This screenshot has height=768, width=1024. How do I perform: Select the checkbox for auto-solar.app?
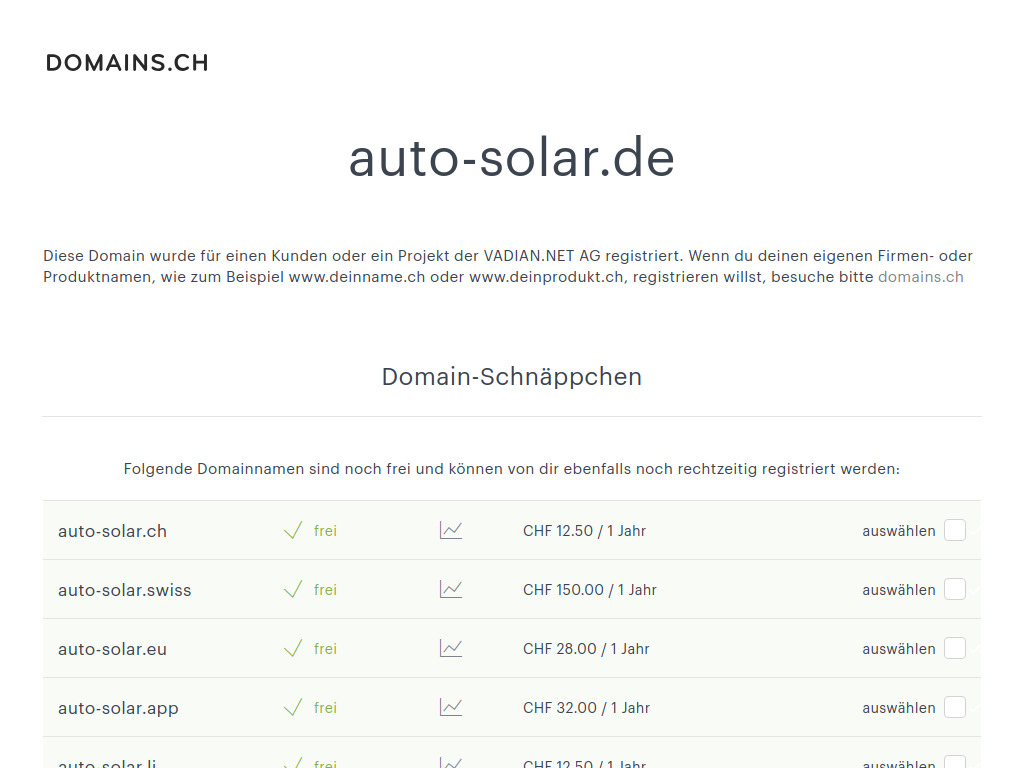[954, 707]
